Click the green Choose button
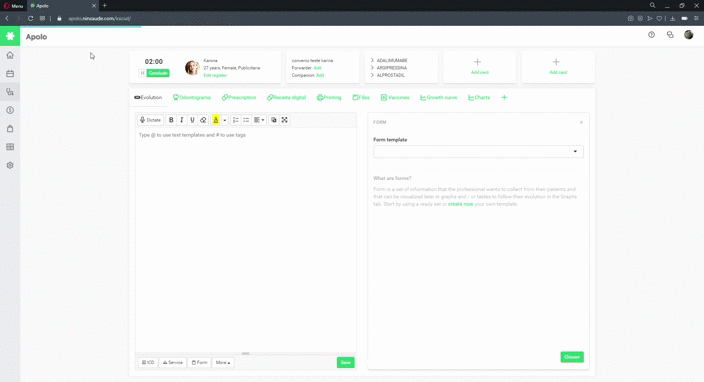 coord(572,357)
